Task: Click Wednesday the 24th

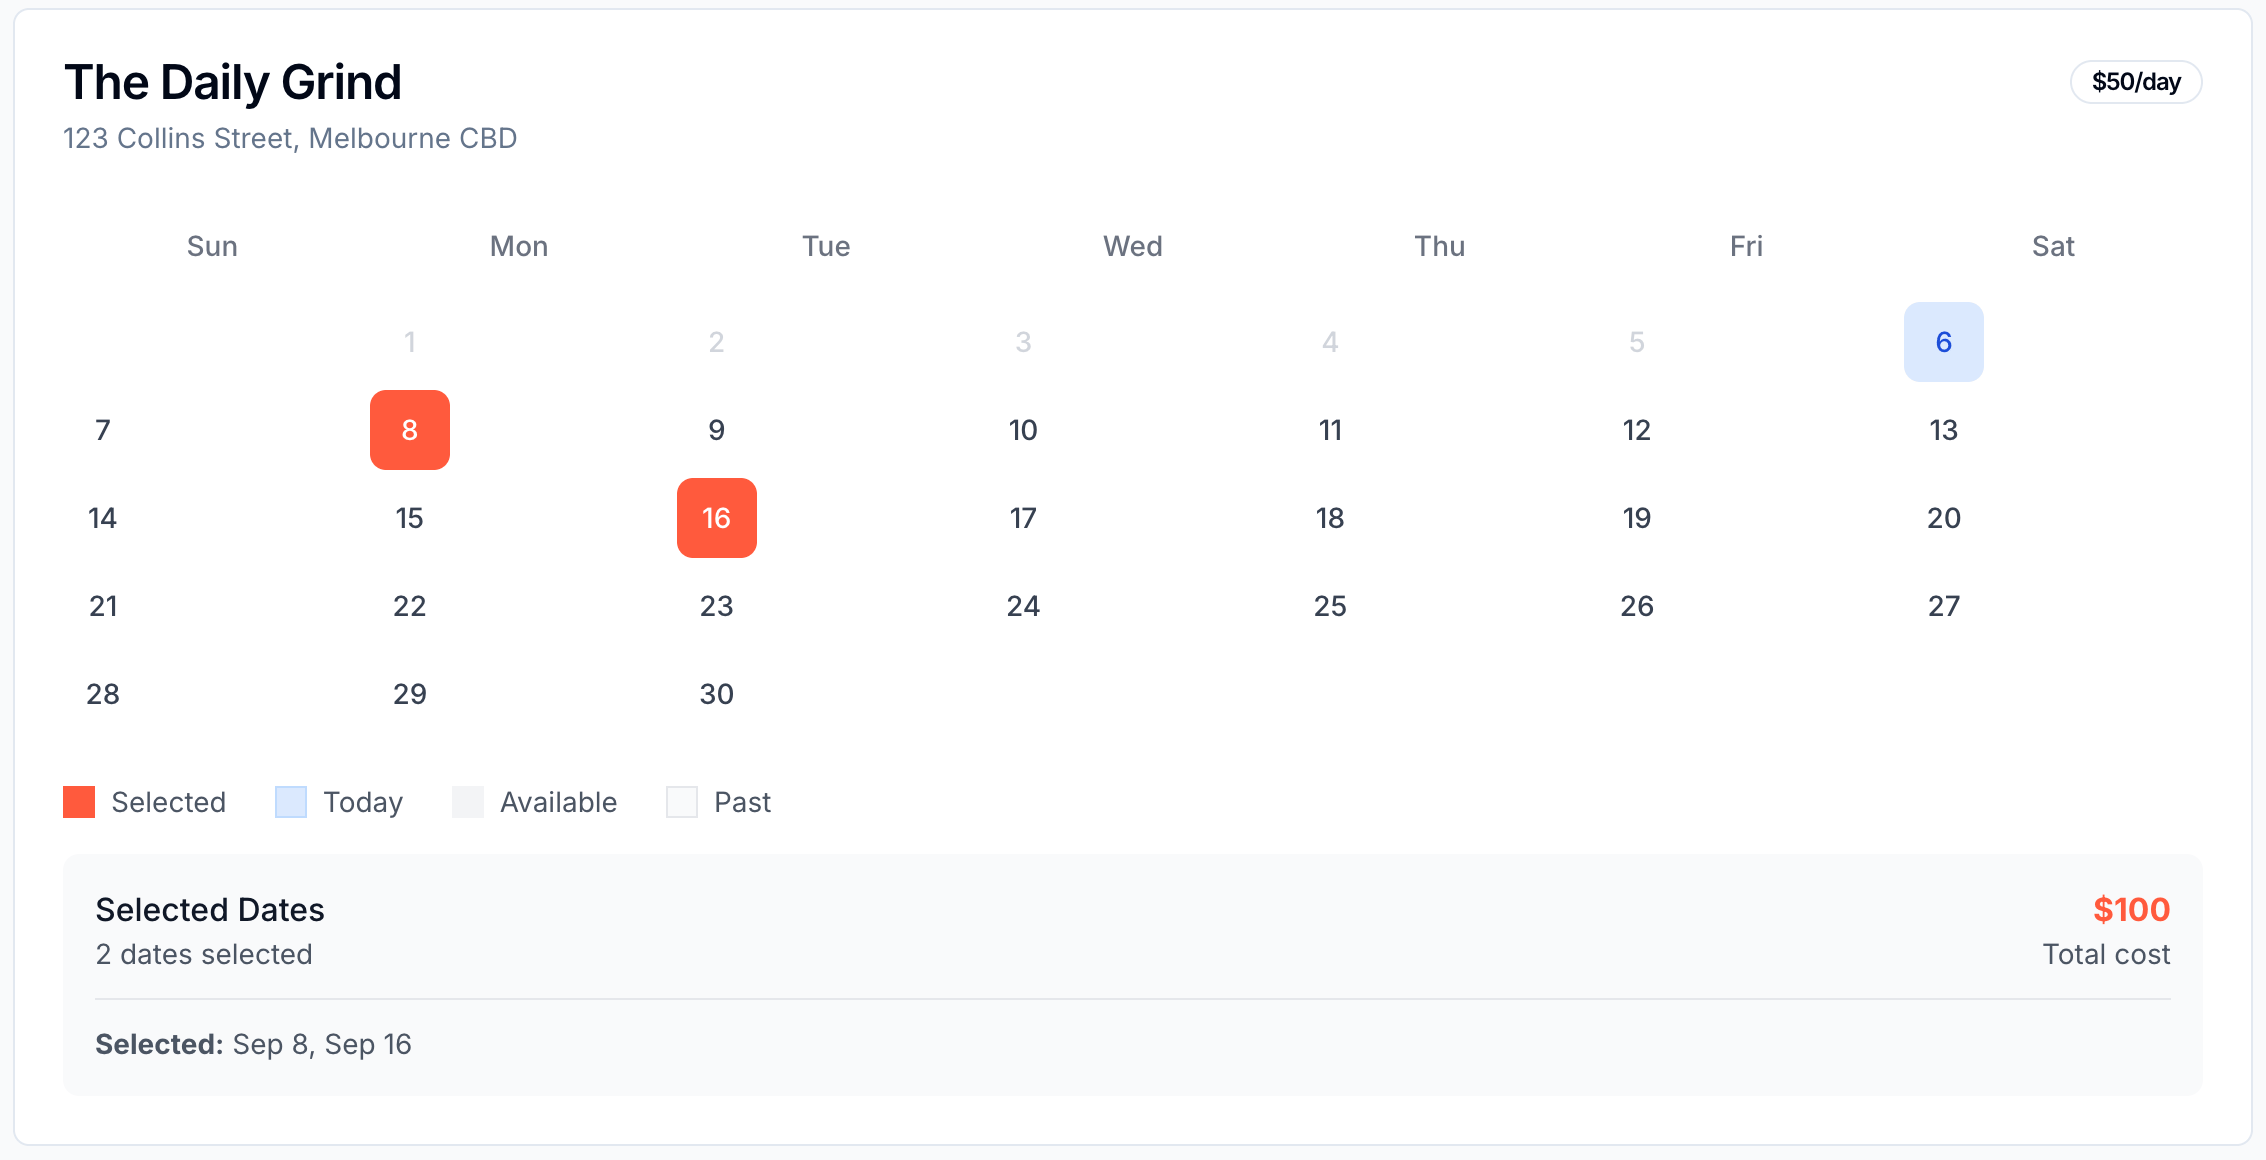Action: coord(1023,606)
